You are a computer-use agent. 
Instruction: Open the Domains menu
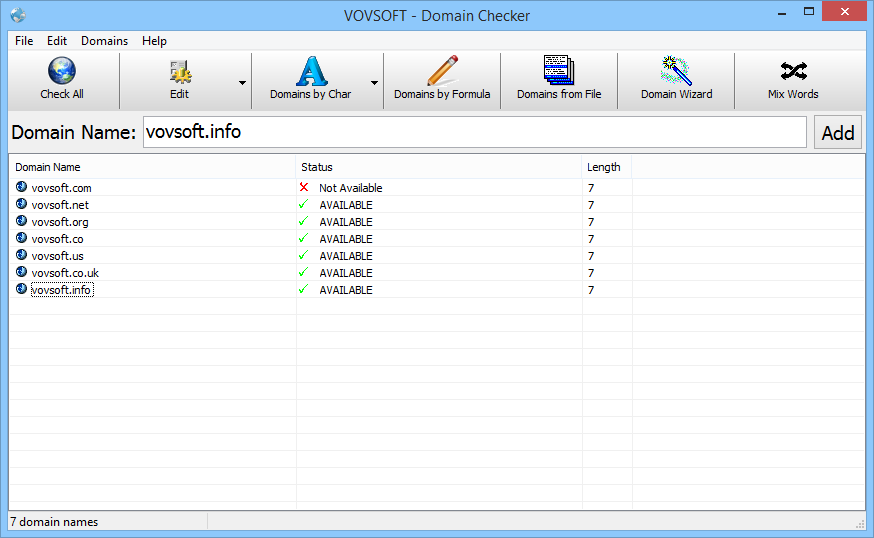[104, 41]
